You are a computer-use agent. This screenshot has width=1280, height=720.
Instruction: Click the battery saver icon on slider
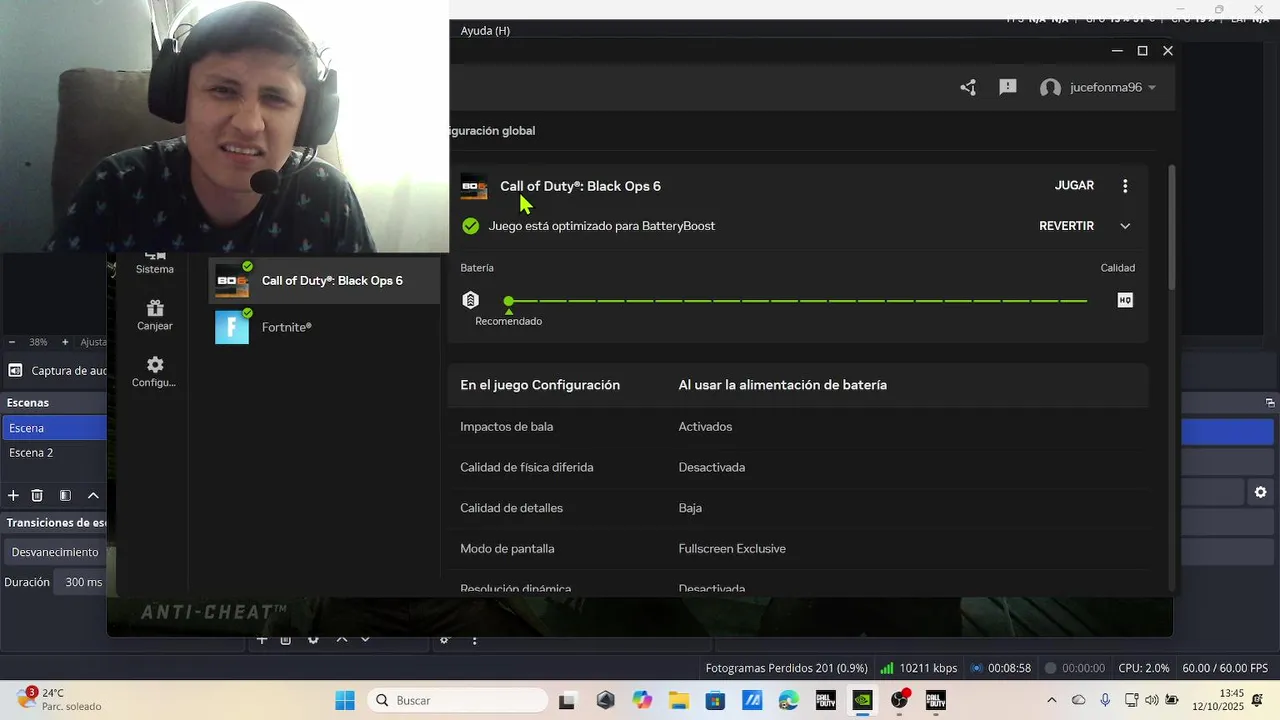click(x=471, y=300)
